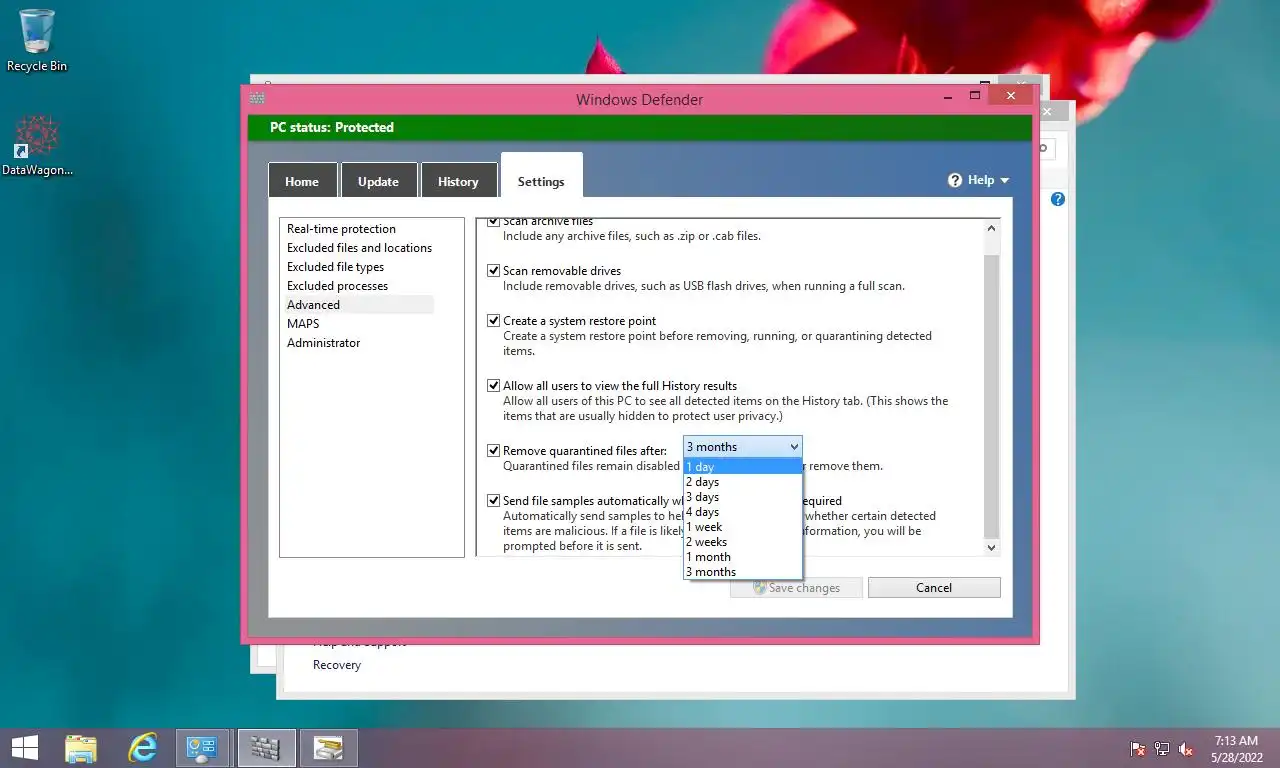The height and width of the screenshot is (768, 1280).
Task: Pick 1 week from dropdown list
Action: (742, 527)
